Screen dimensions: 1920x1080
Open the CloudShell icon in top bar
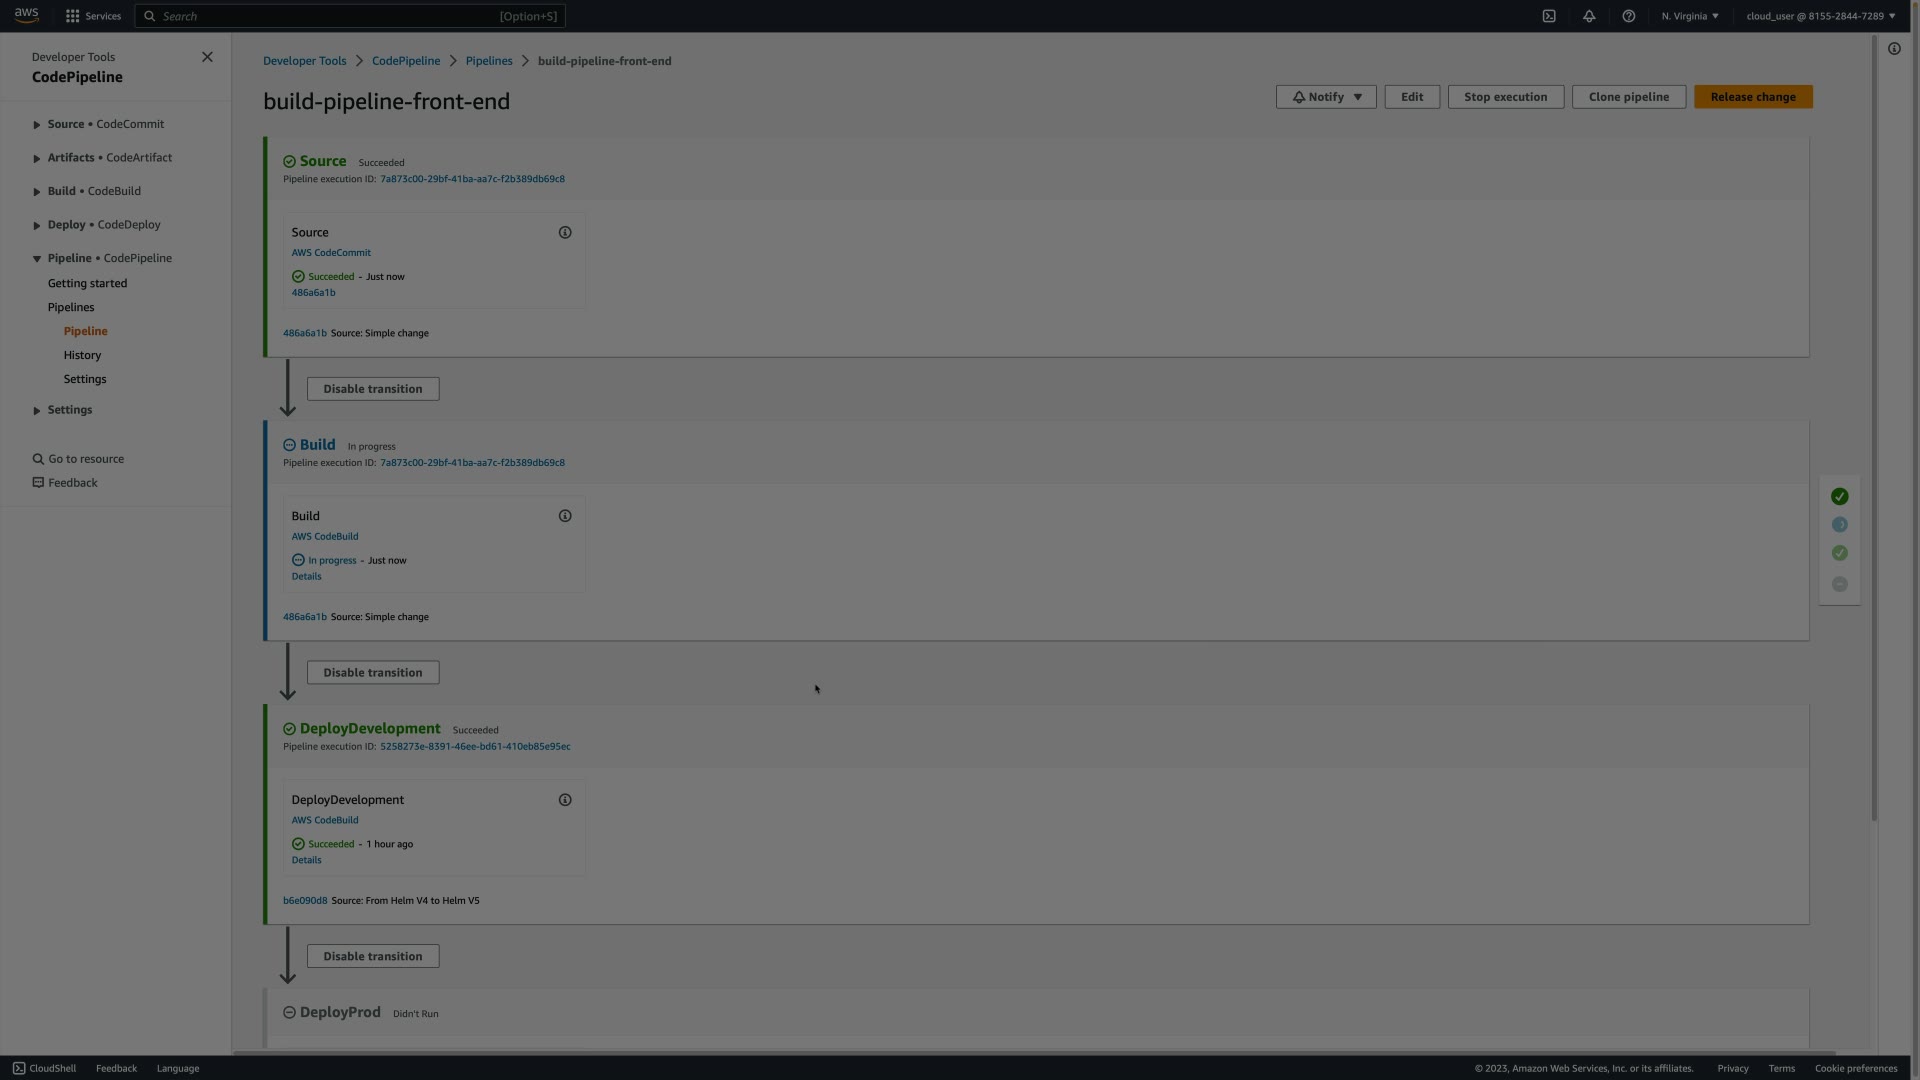coord(1549,16)
